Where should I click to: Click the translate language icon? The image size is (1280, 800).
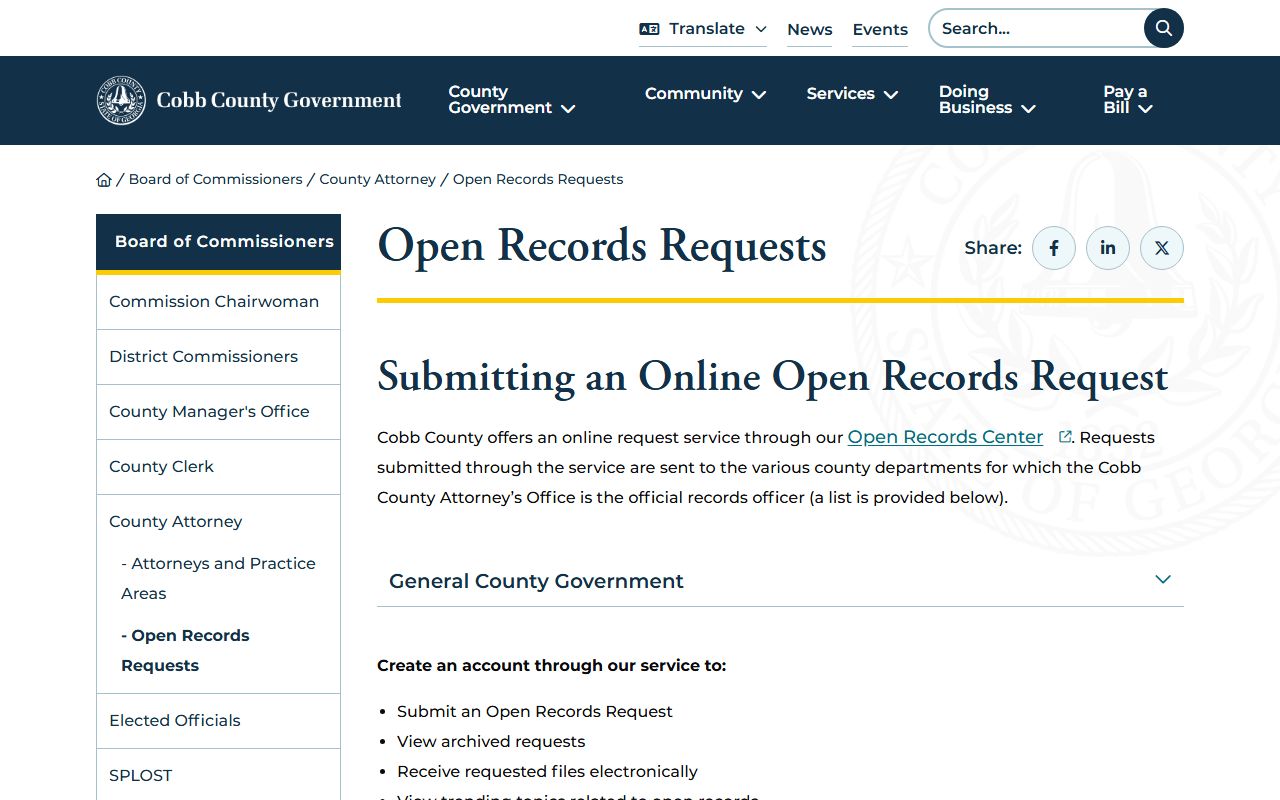point(649,29)
